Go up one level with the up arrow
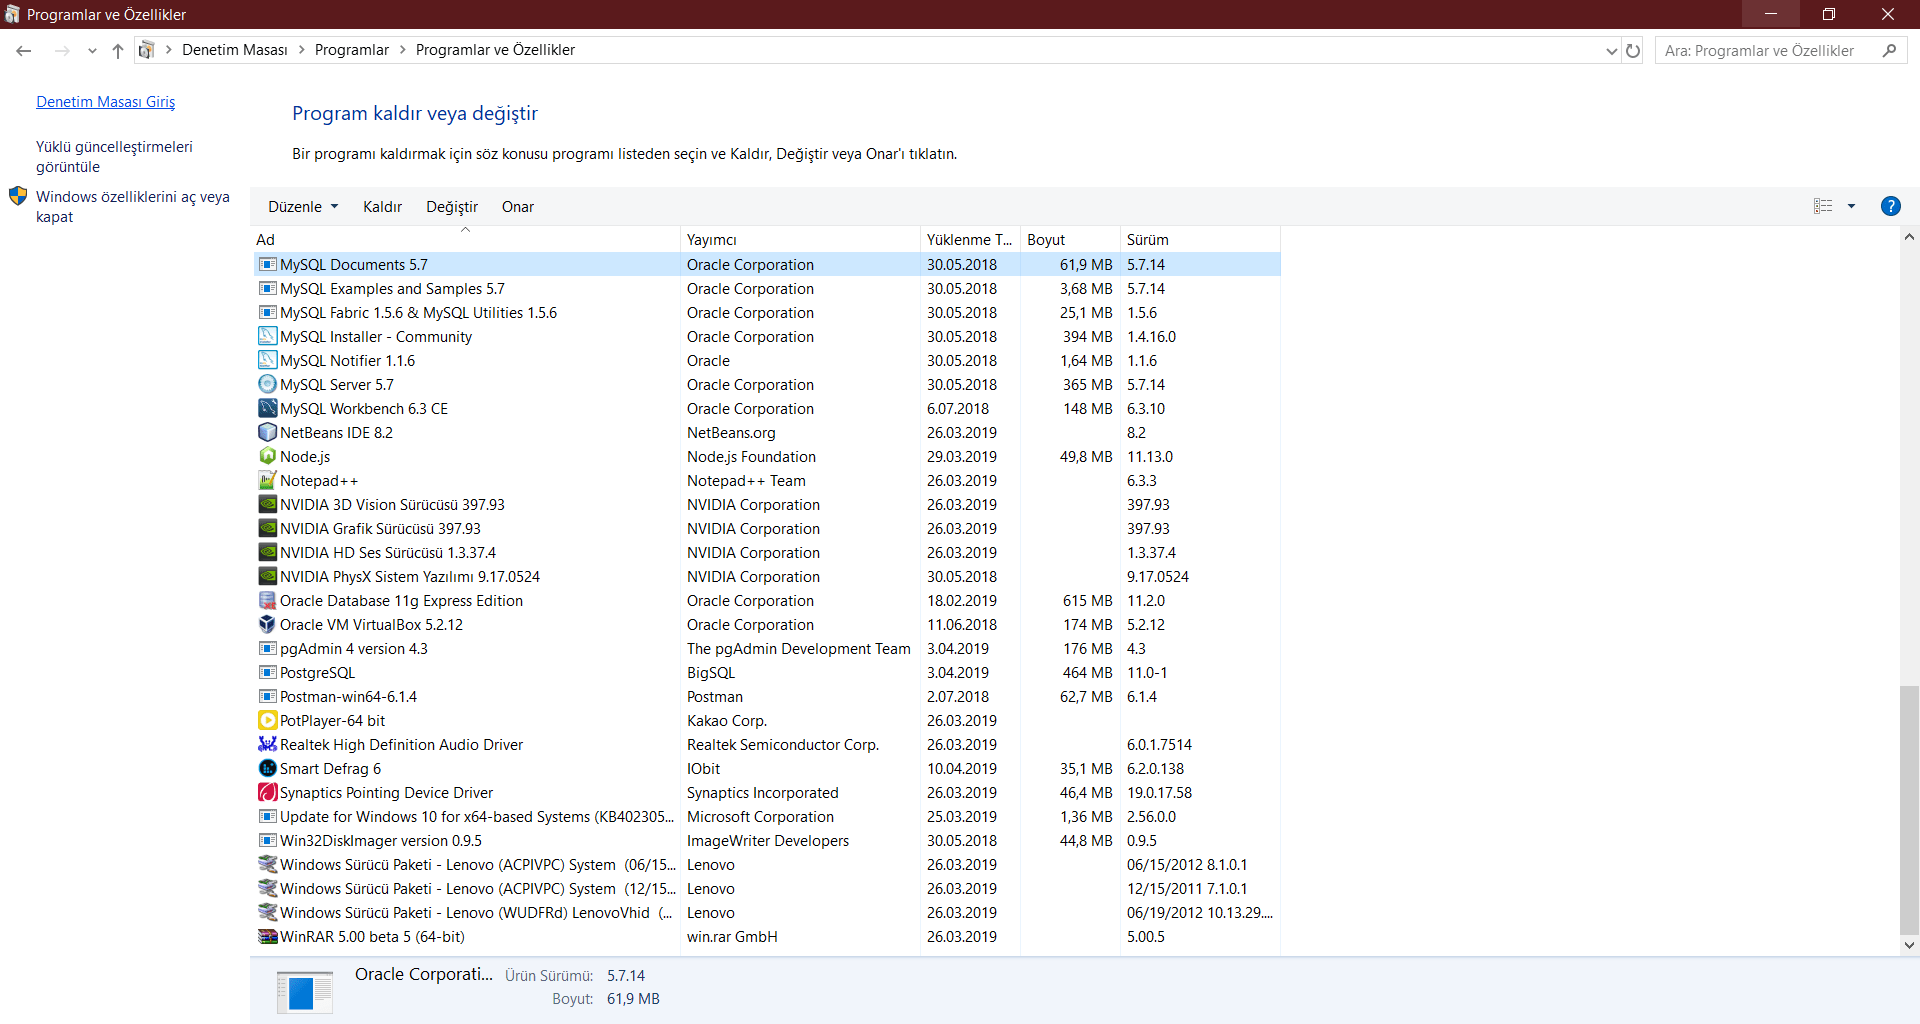 (118, 50)
